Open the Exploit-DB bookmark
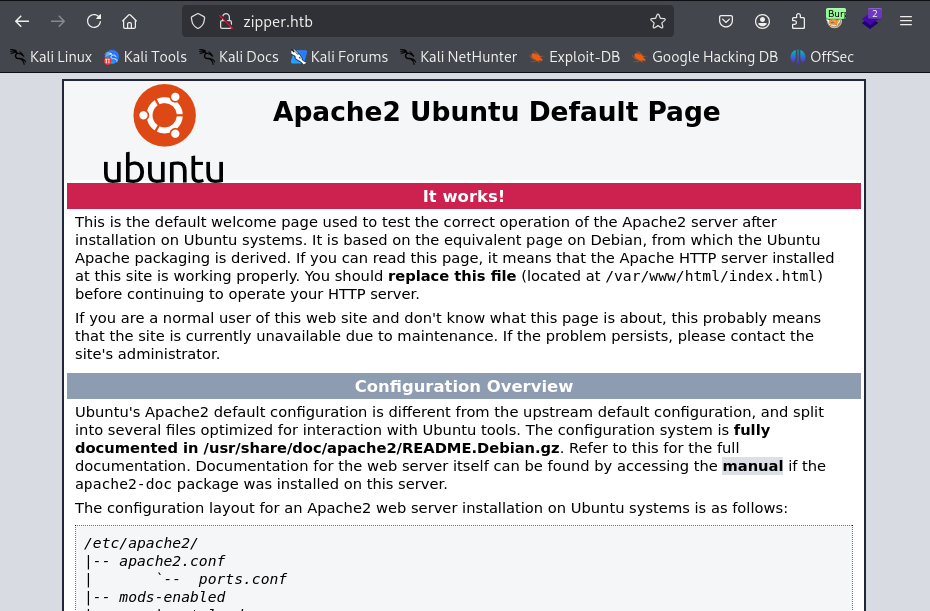Viewport: 930px width, 611px height. tap(574, 57)
